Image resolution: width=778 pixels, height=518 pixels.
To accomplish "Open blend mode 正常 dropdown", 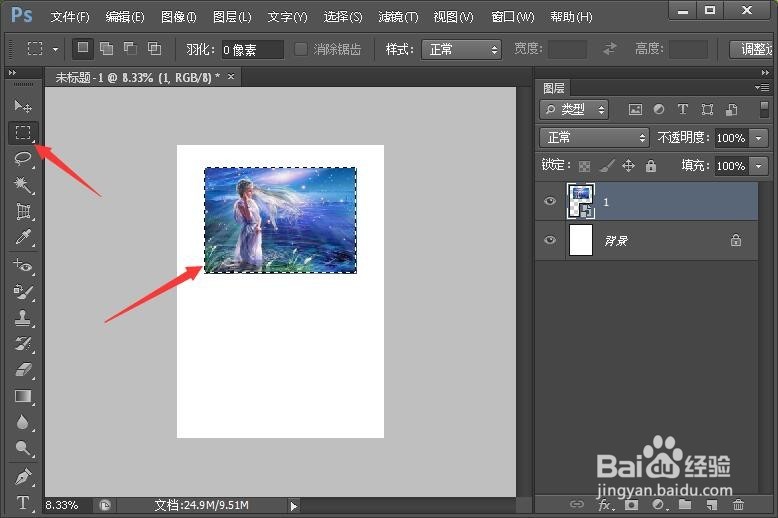I will [x=594, y=137].
